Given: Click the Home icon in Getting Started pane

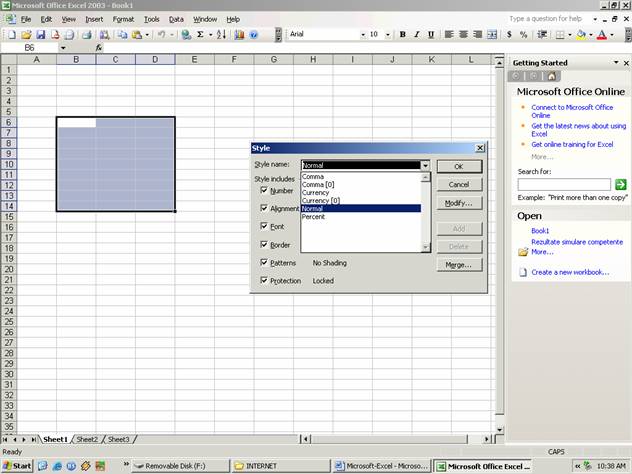Looking at the screenshot, I should [x=552, y=76].
